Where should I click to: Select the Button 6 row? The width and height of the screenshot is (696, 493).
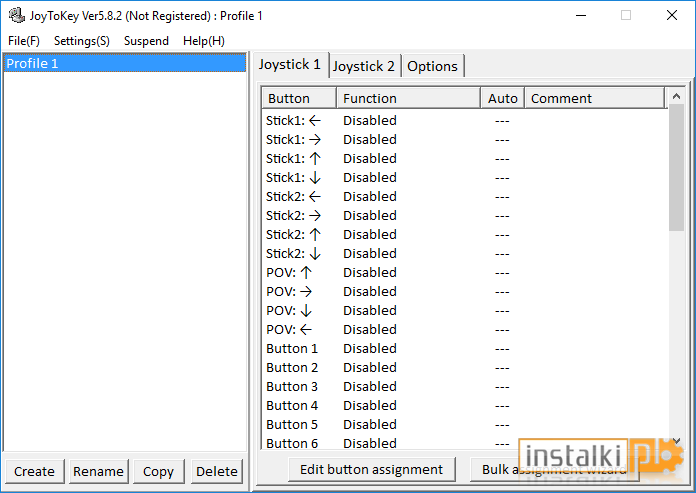tap(464, 443)
